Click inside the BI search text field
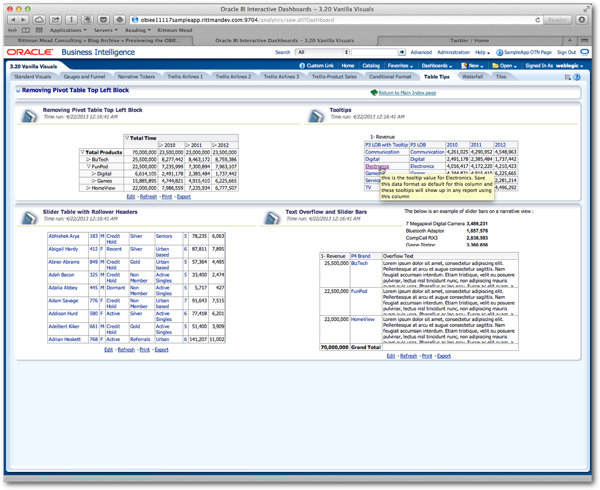 point(374,52)
